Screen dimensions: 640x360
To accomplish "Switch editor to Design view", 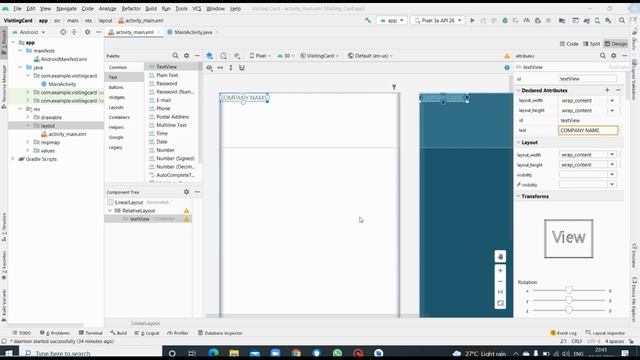I will point(616,44).
